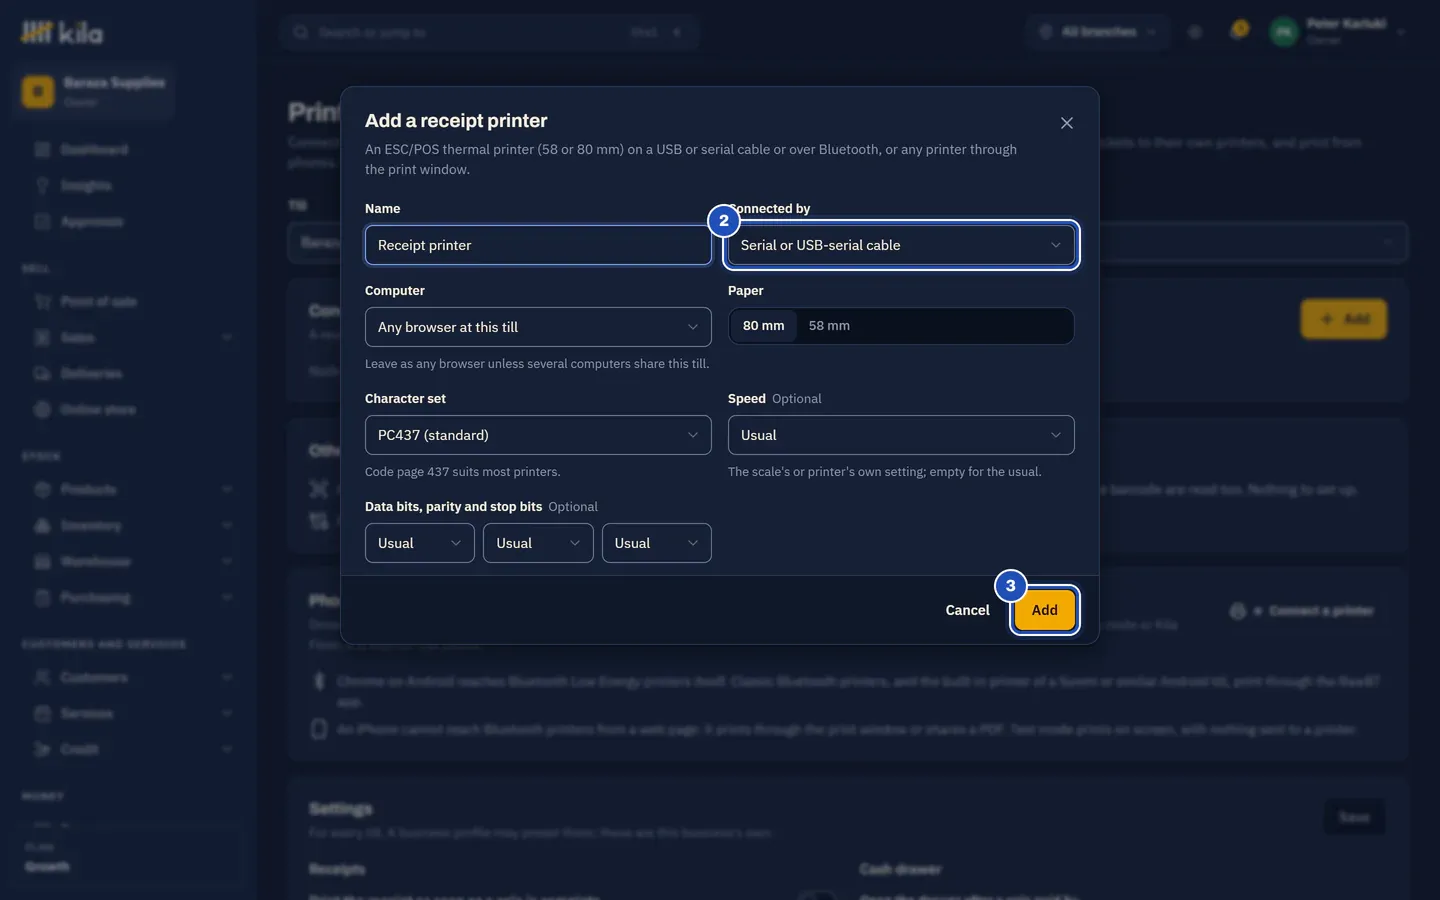Open the Connected by dropdown
This screenshot has width=1440, height=900.
coord(901,245)
